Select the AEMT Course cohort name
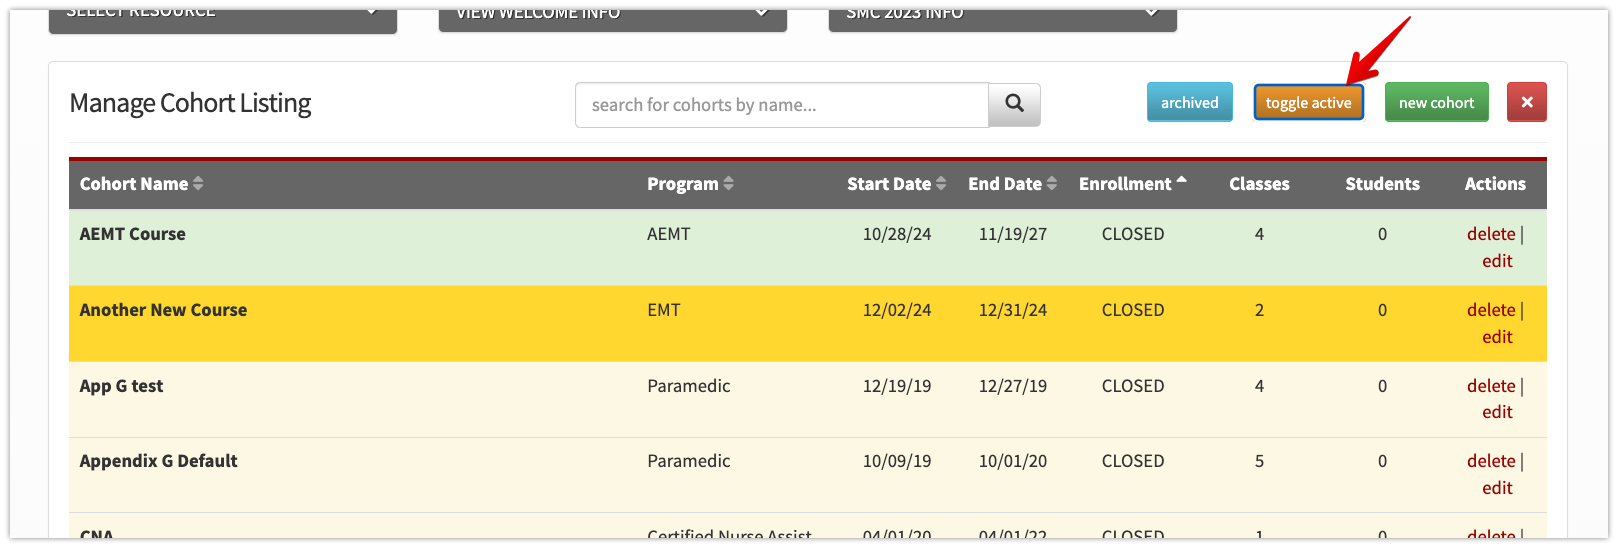1618x548 pixels. (x=133, y=234)
